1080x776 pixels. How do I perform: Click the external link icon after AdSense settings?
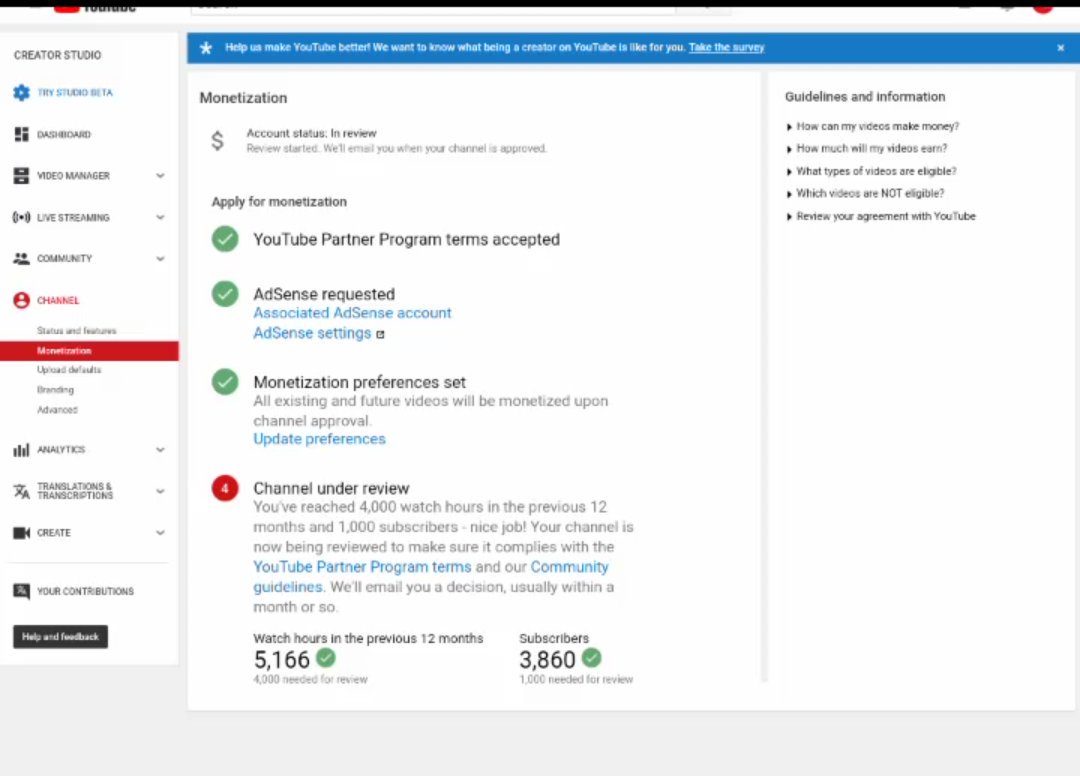tap(380, 334)
